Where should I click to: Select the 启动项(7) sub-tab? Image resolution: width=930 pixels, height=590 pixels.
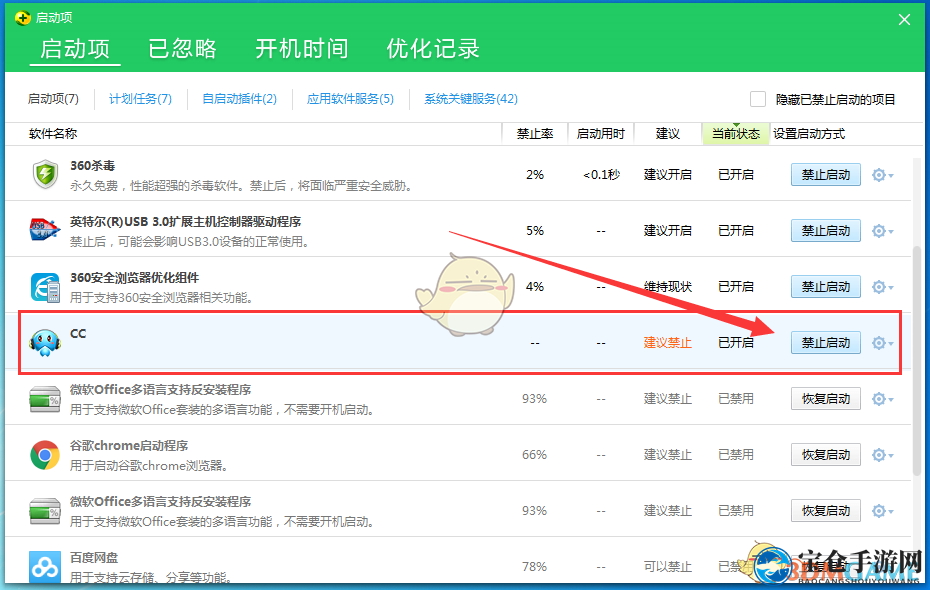click(x=53, y=99)
